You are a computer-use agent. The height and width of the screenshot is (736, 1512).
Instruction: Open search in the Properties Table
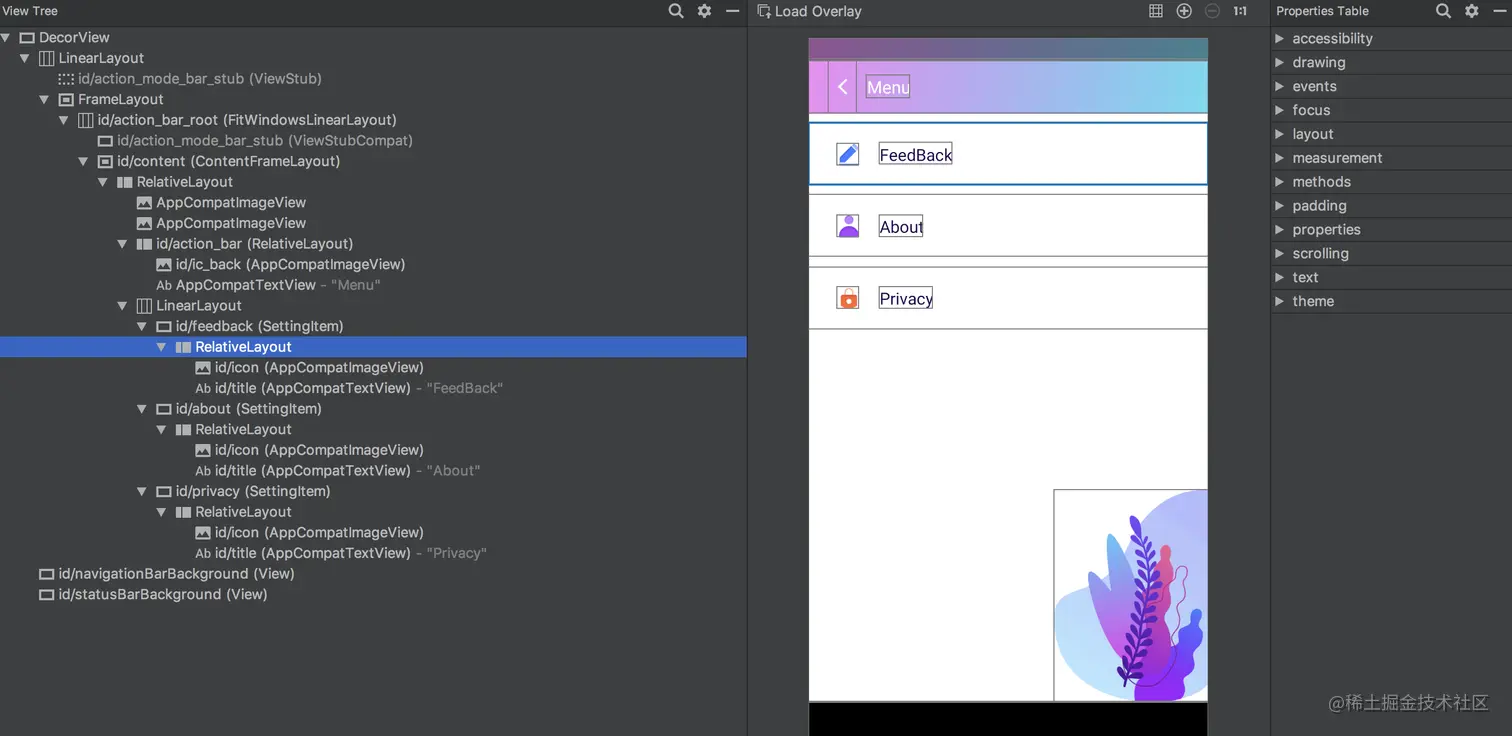click(1443, 11)
